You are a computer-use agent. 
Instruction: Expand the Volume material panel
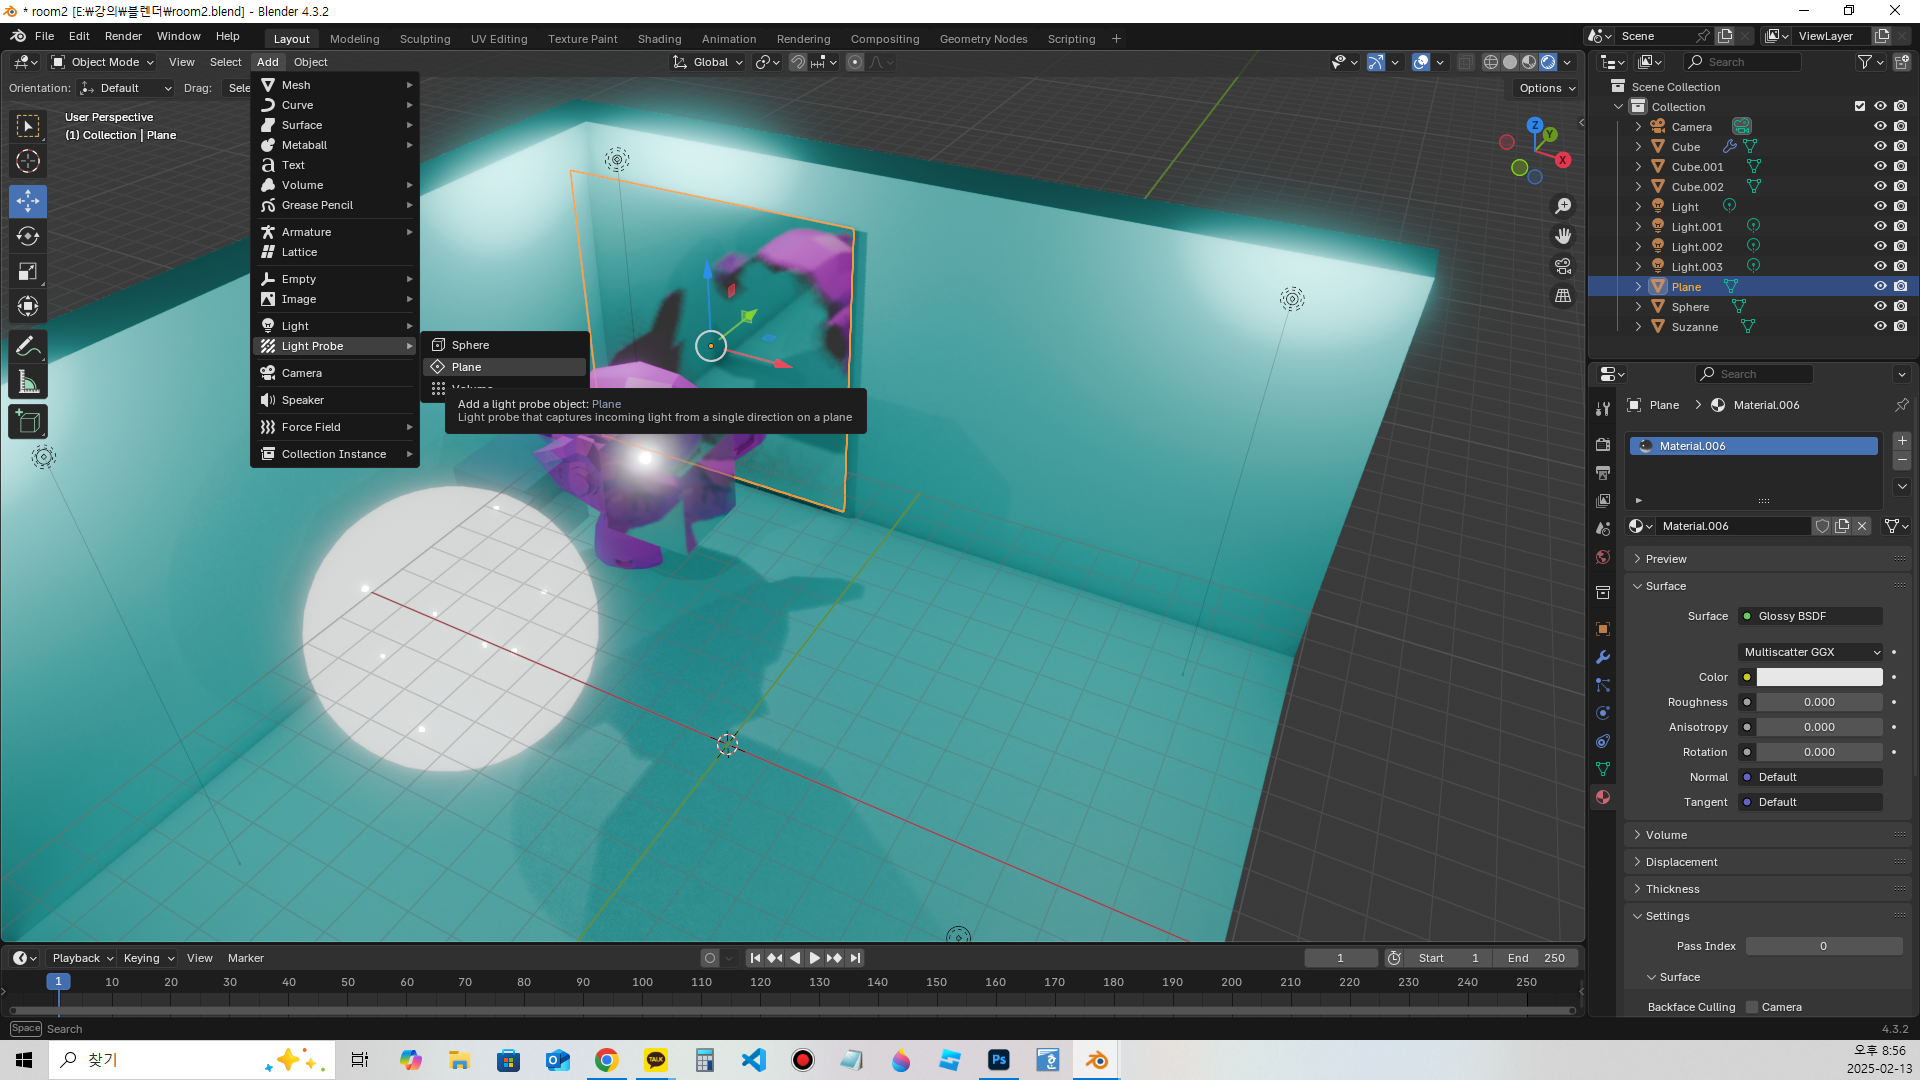(1666, 835)
